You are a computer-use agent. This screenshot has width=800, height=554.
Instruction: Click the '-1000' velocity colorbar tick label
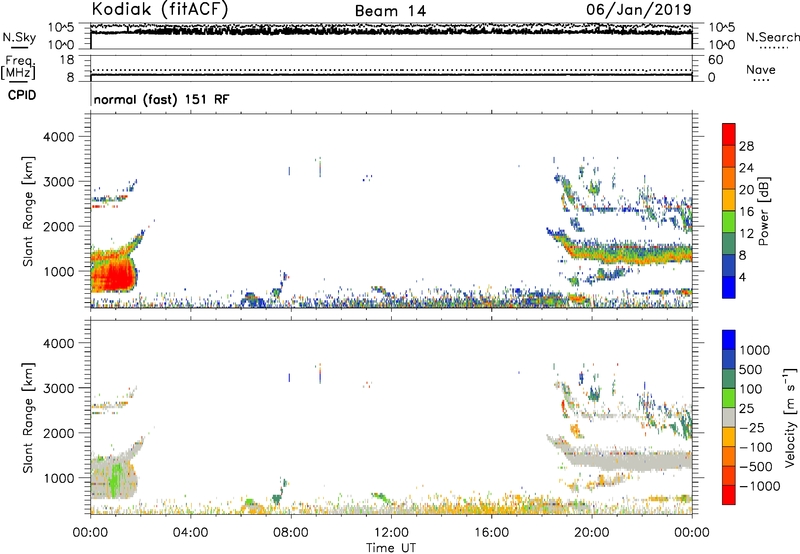click(x=759, y=486)
